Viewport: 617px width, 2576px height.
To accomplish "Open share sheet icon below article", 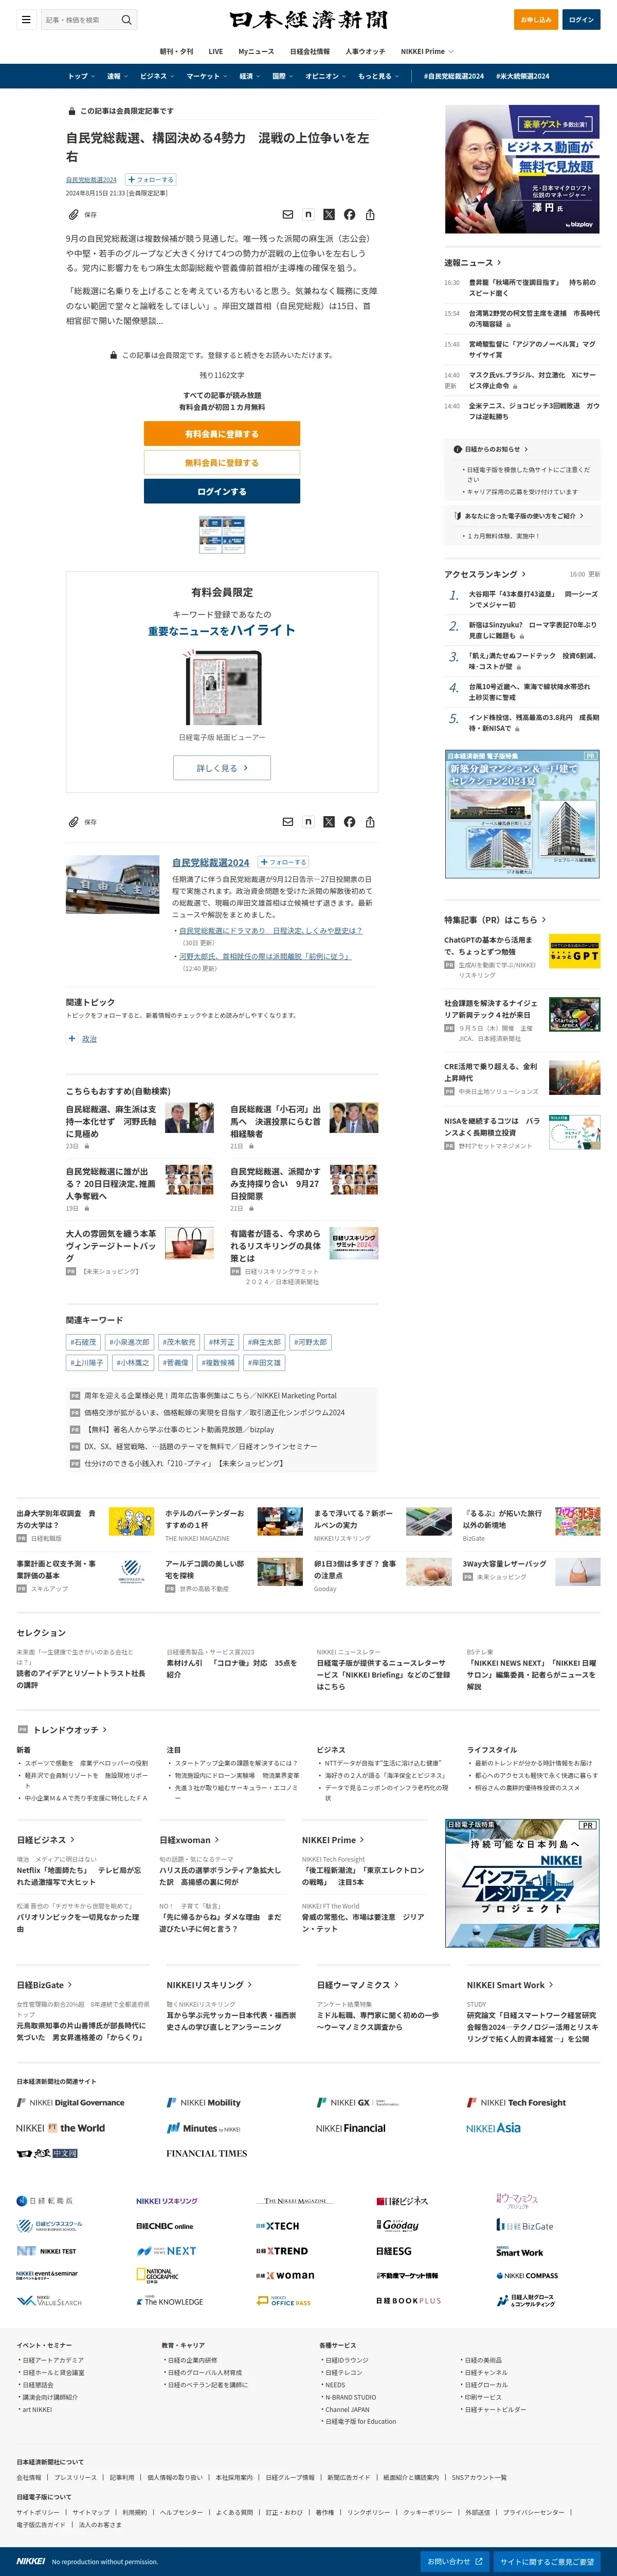I will pyautogui.click(x=370, y=822).
